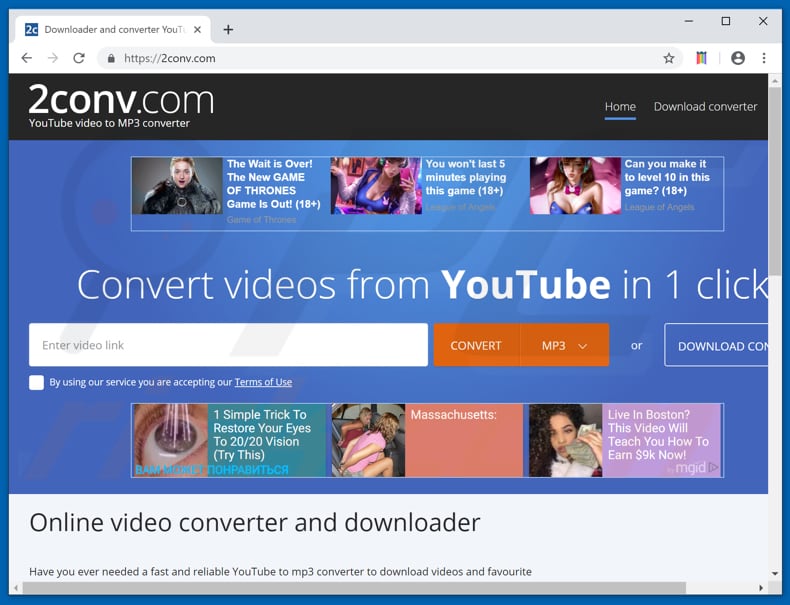790x605 pixels.
Task: Open the Chrome three-dot menu
Action: 764,58
